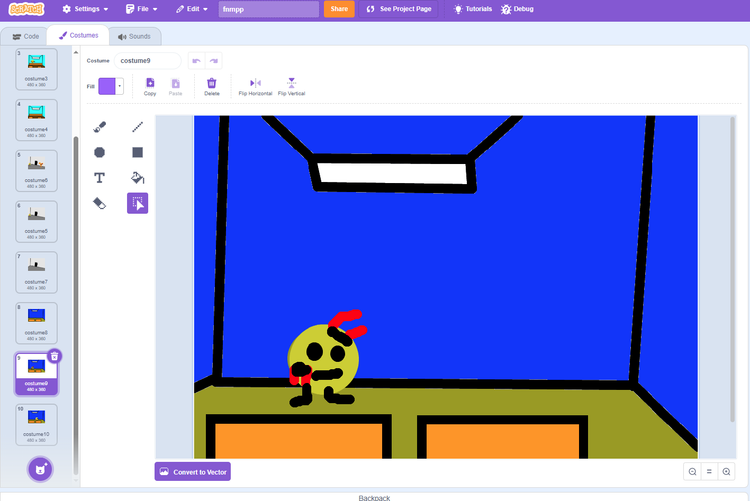750x501 pixels.
Task: Select the Fill bucket tool
Action: tap(137, 178)
